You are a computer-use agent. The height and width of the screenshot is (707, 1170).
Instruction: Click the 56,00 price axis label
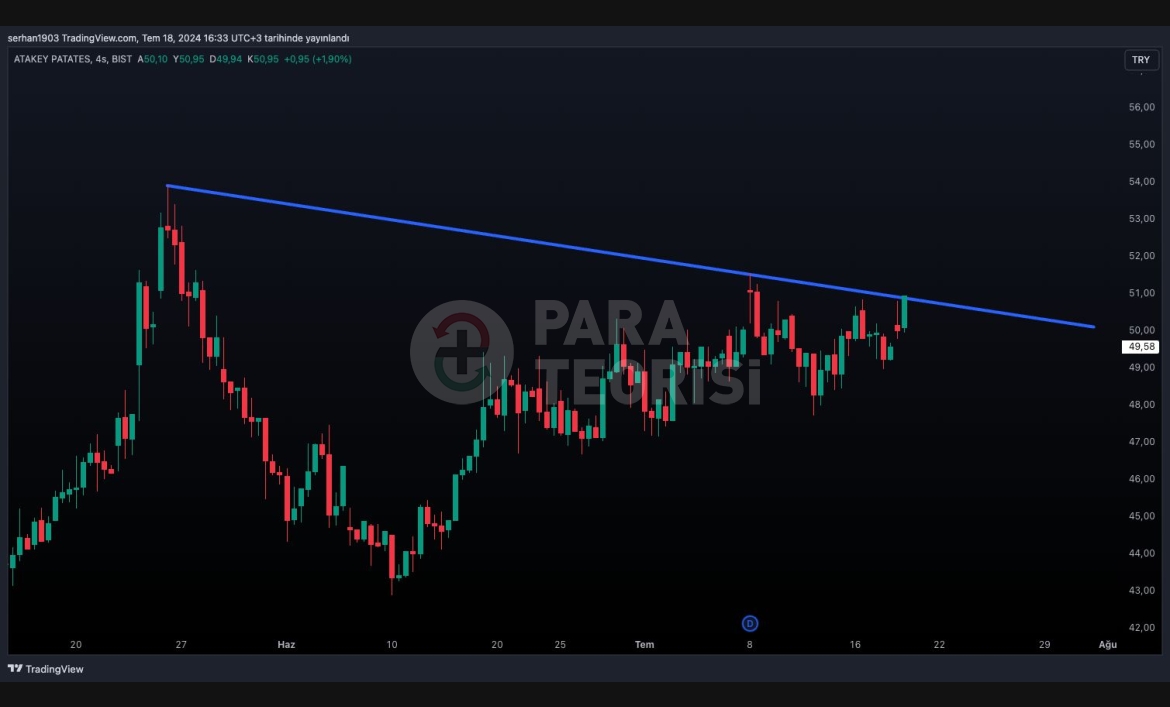1142,107
